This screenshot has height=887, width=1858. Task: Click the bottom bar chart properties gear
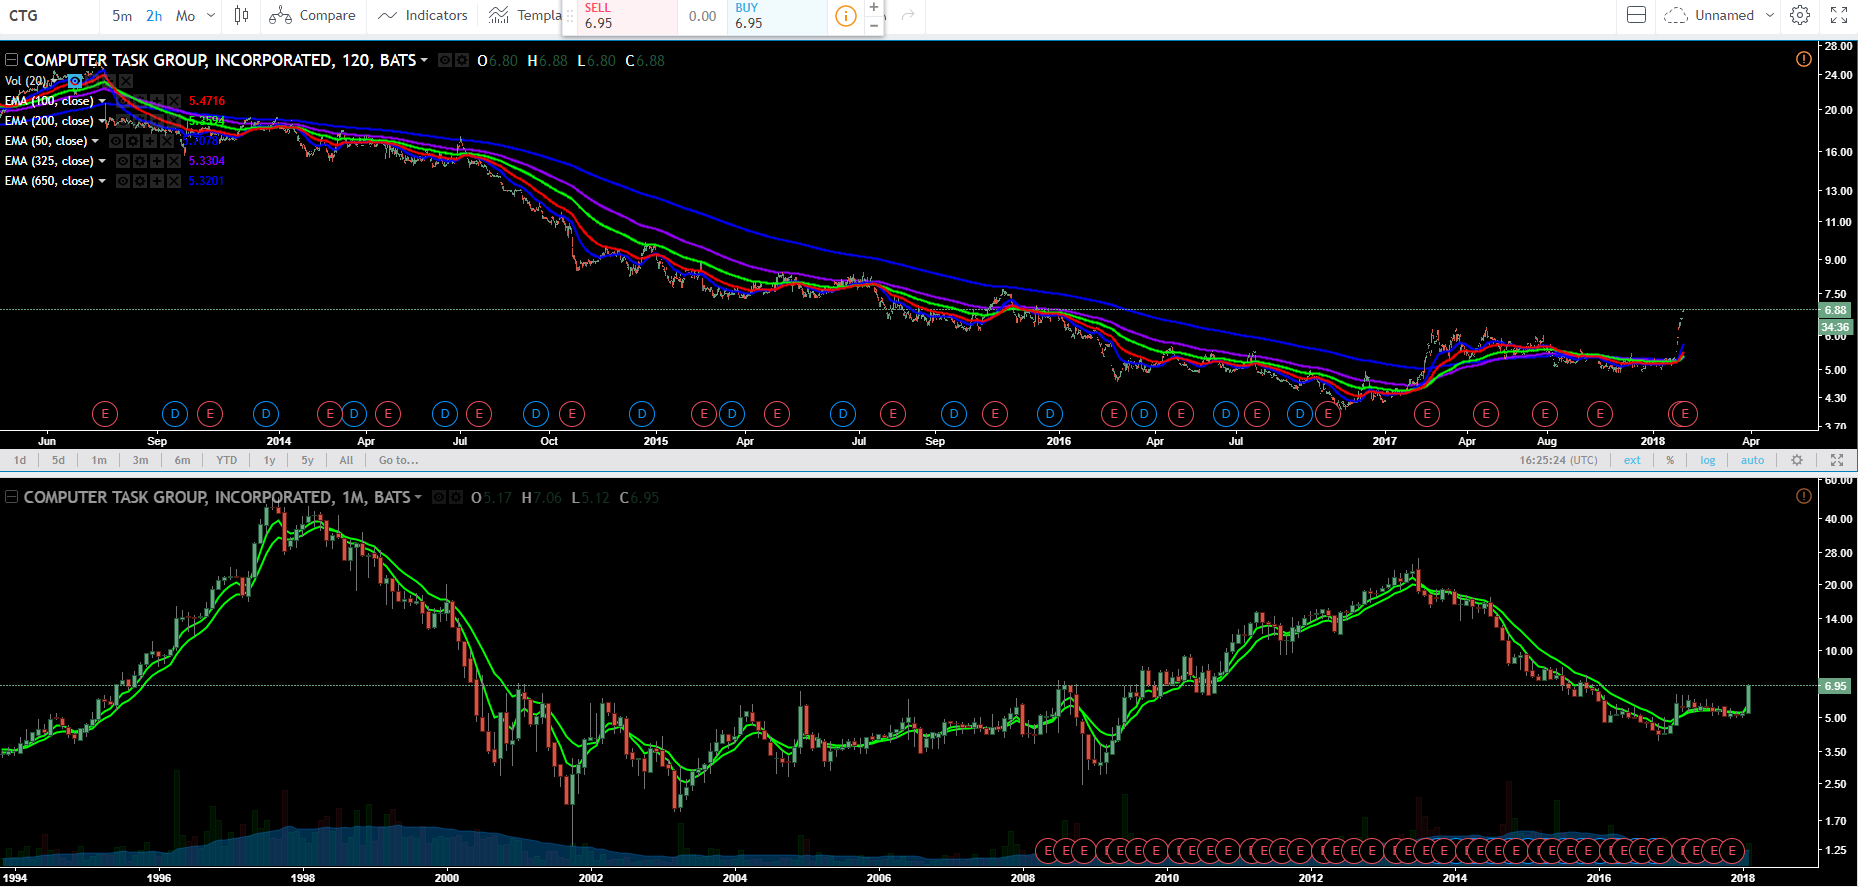tap(1797, 460)
